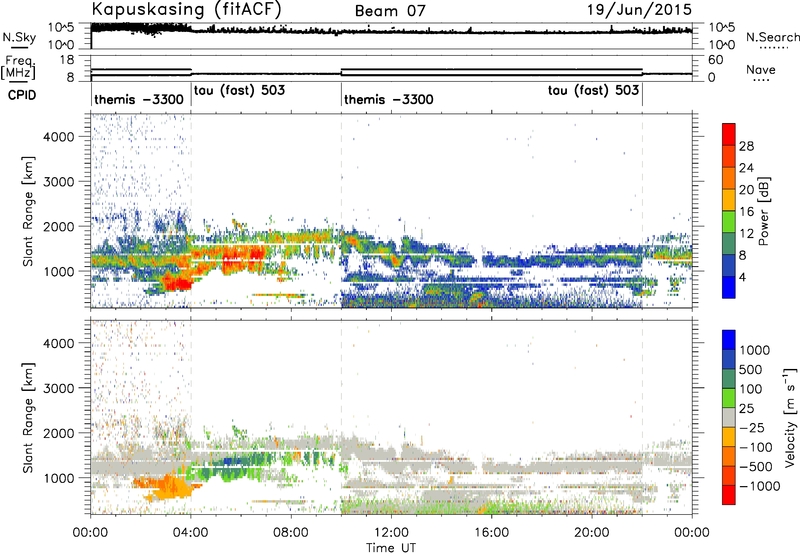Click the 04:00 time axis tick label
Image resolution: width=800 pixels, height=554 pixels.
pyautogui.click(x=190, y=533)
